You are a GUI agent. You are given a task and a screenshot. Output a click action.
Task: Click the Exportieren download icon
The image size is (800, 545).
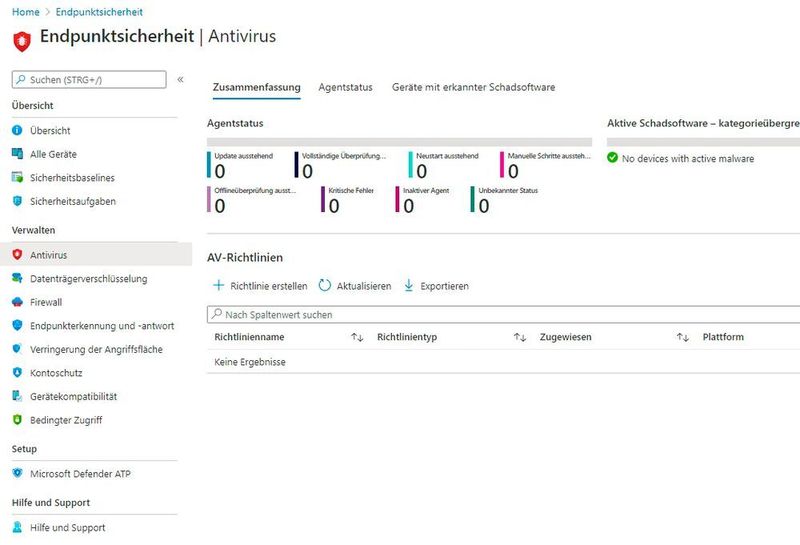[409, 285]
